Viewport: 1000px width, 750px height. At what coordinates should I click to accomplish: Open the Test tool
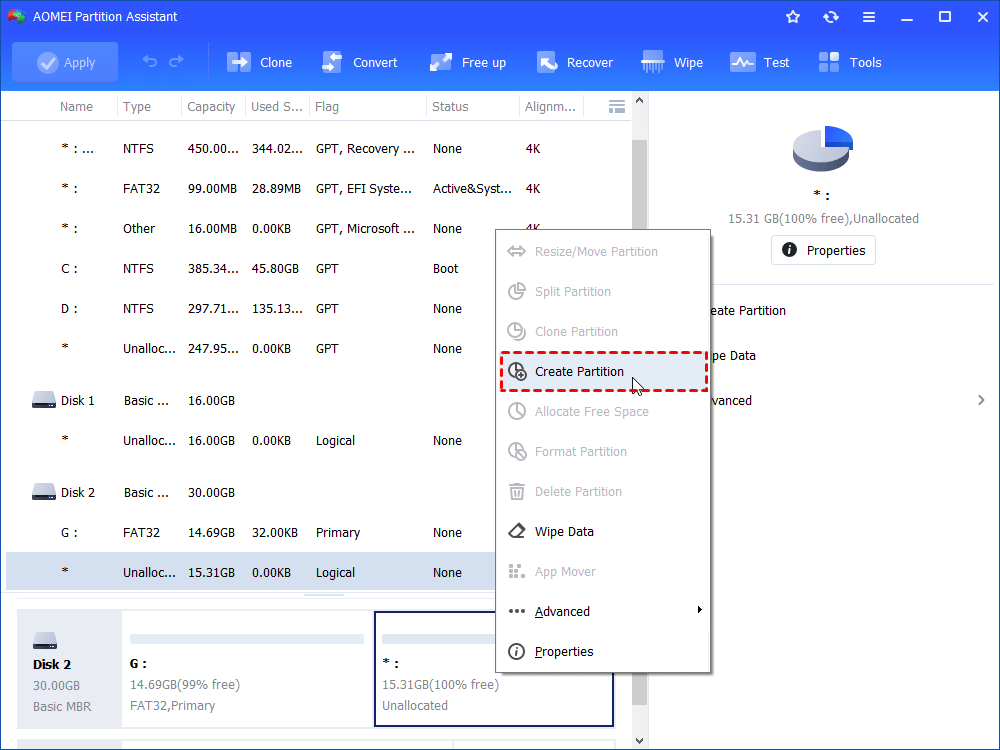coord(760,62)
